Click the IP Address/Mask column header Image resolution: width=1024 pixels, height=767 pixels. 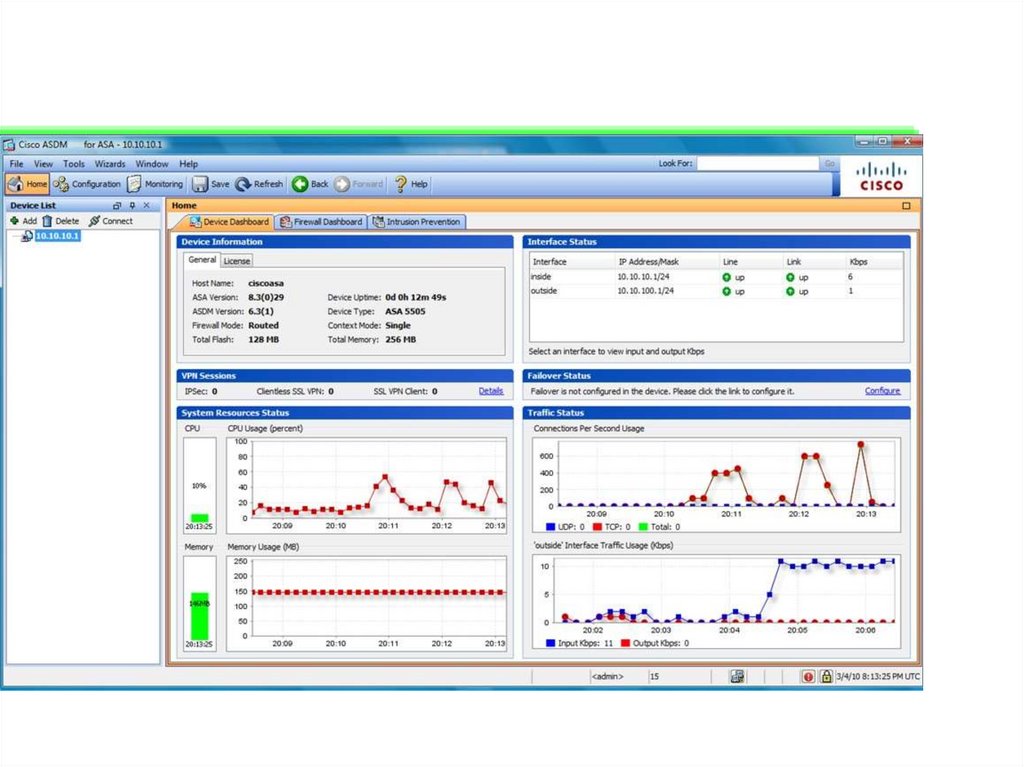648,262
